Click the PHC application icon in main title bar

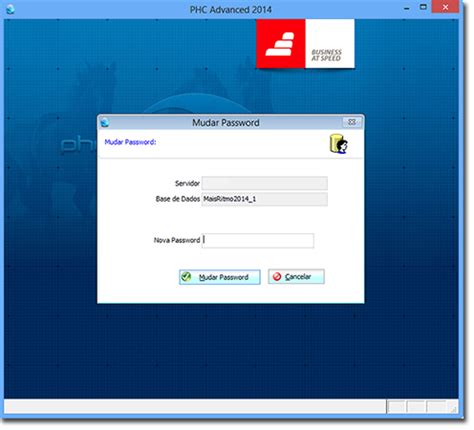click(10, 9)
